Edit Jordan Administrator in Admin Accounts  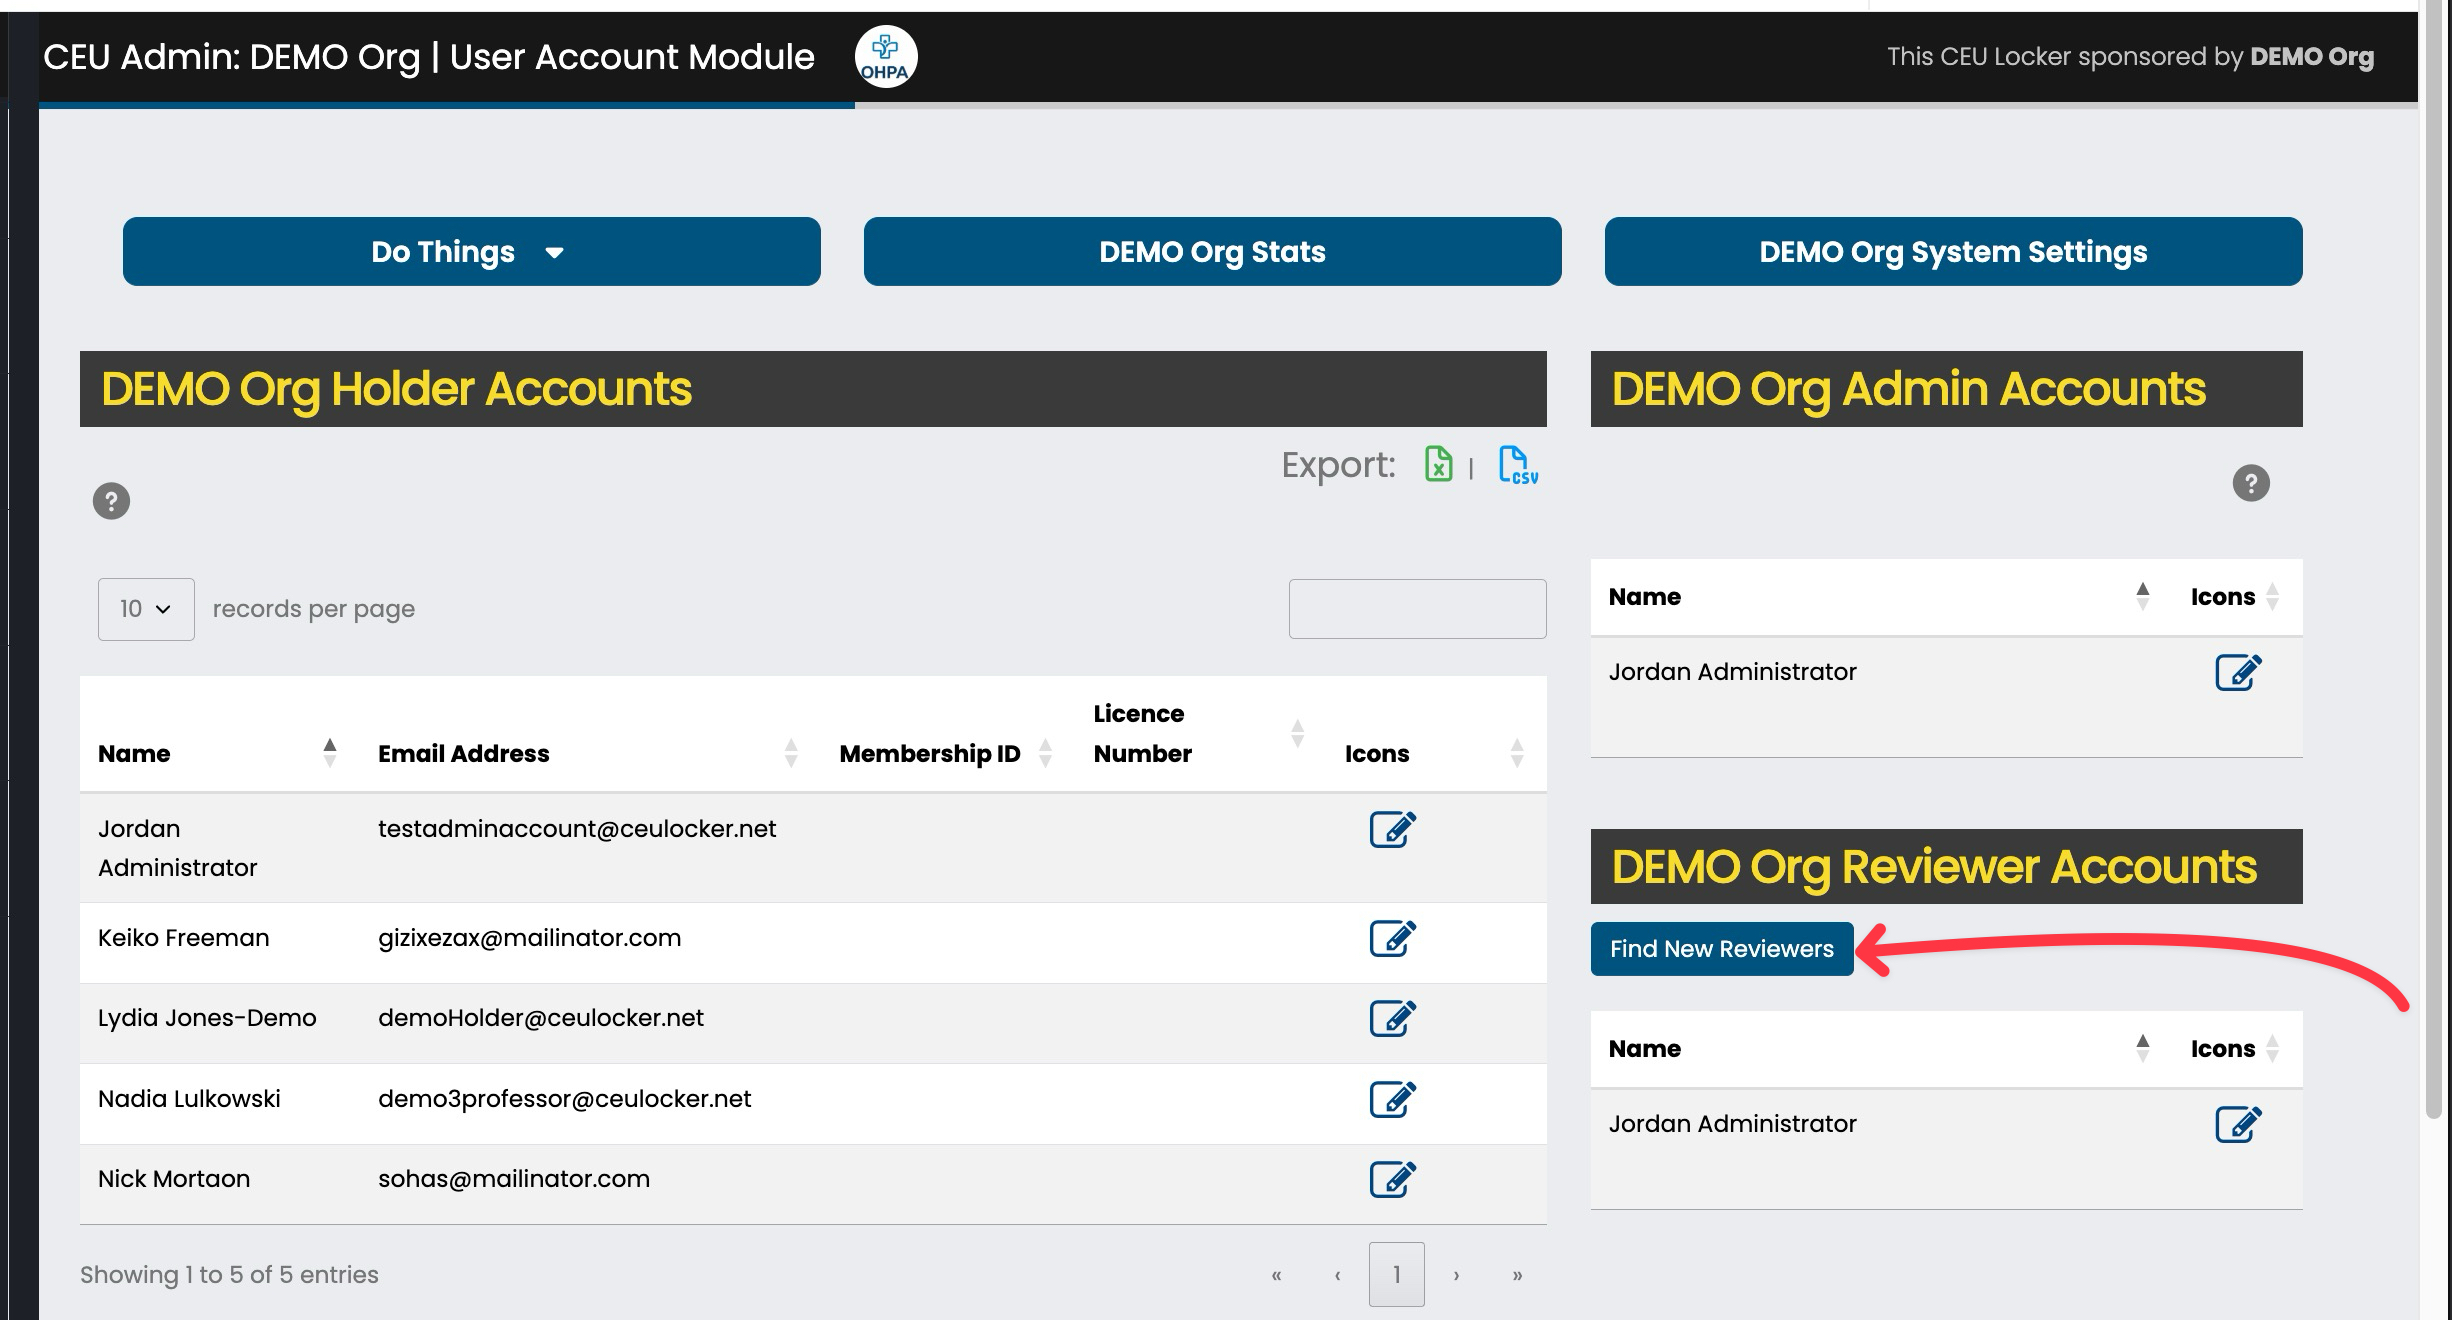pos(2237,672)
